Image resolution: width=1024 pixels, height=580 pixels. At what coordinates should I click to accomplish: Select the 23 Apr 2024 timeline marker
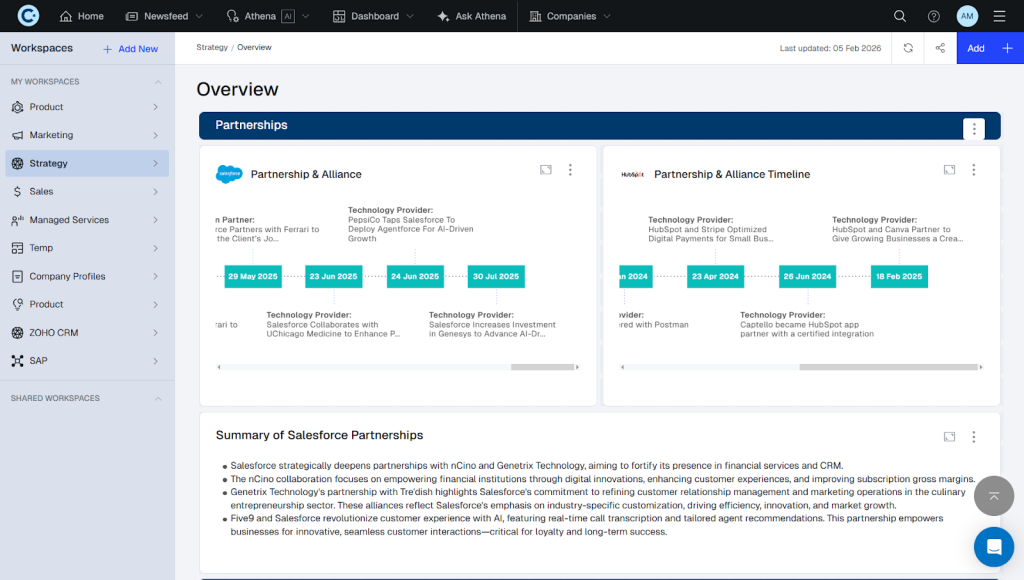715,276
